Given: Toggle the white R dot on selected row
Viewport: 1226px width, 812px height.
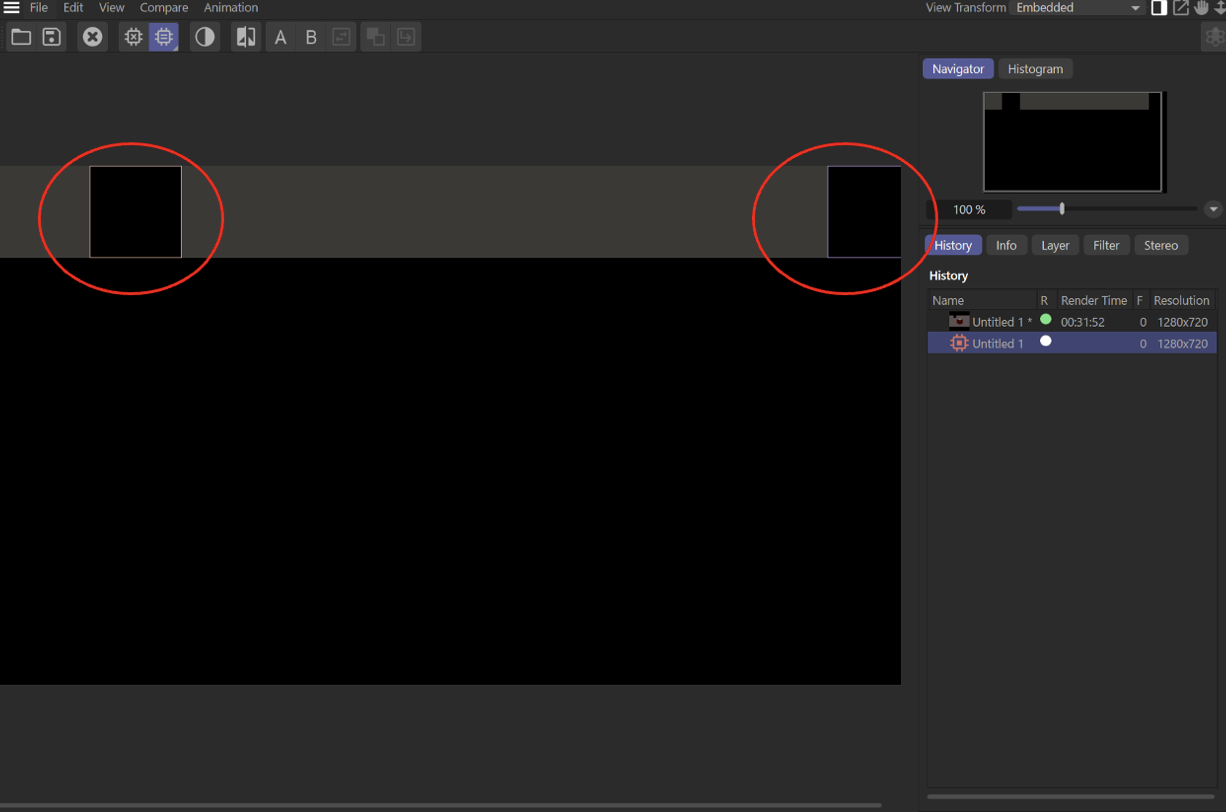Looking at the screenshot, I should pos(1045,341).
